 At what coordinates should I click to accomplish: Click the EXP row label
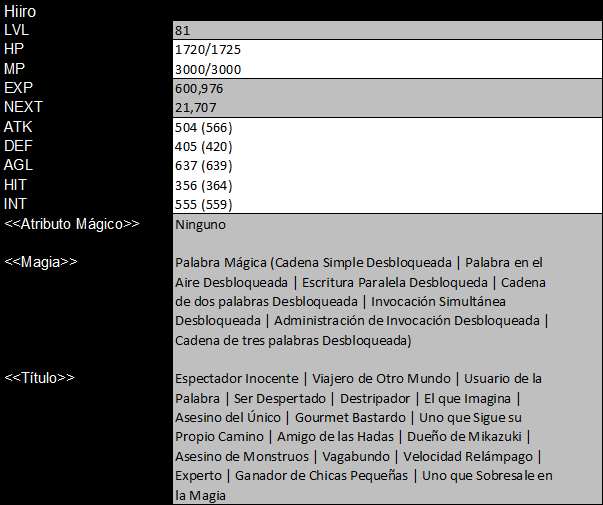[18, 88]
